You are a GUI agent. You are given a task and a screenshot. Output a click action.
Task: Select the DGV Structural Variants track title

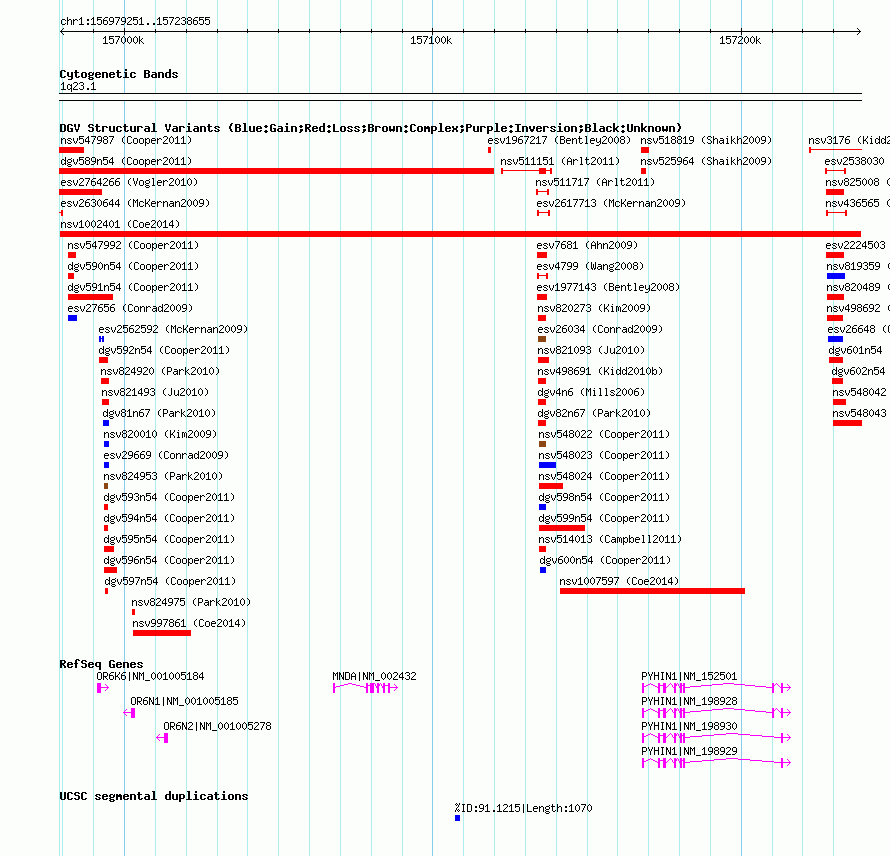[370, 128]
